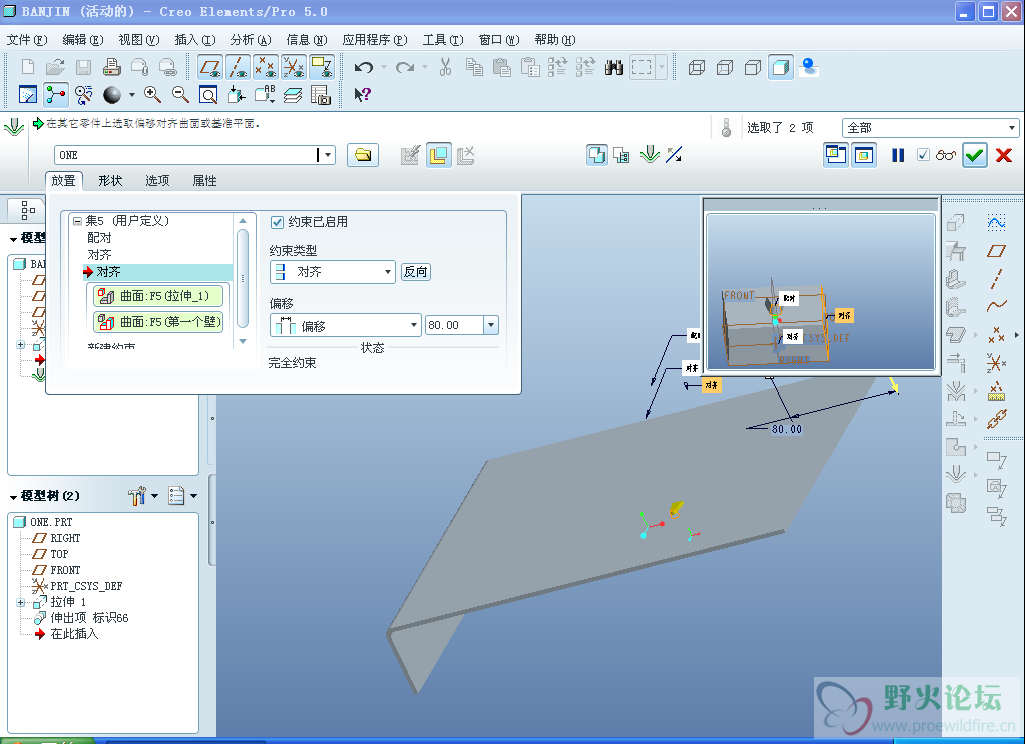Screen dimensions: 1025x744
Task: Toggle show component in assembly window
Action: (864, 155)
